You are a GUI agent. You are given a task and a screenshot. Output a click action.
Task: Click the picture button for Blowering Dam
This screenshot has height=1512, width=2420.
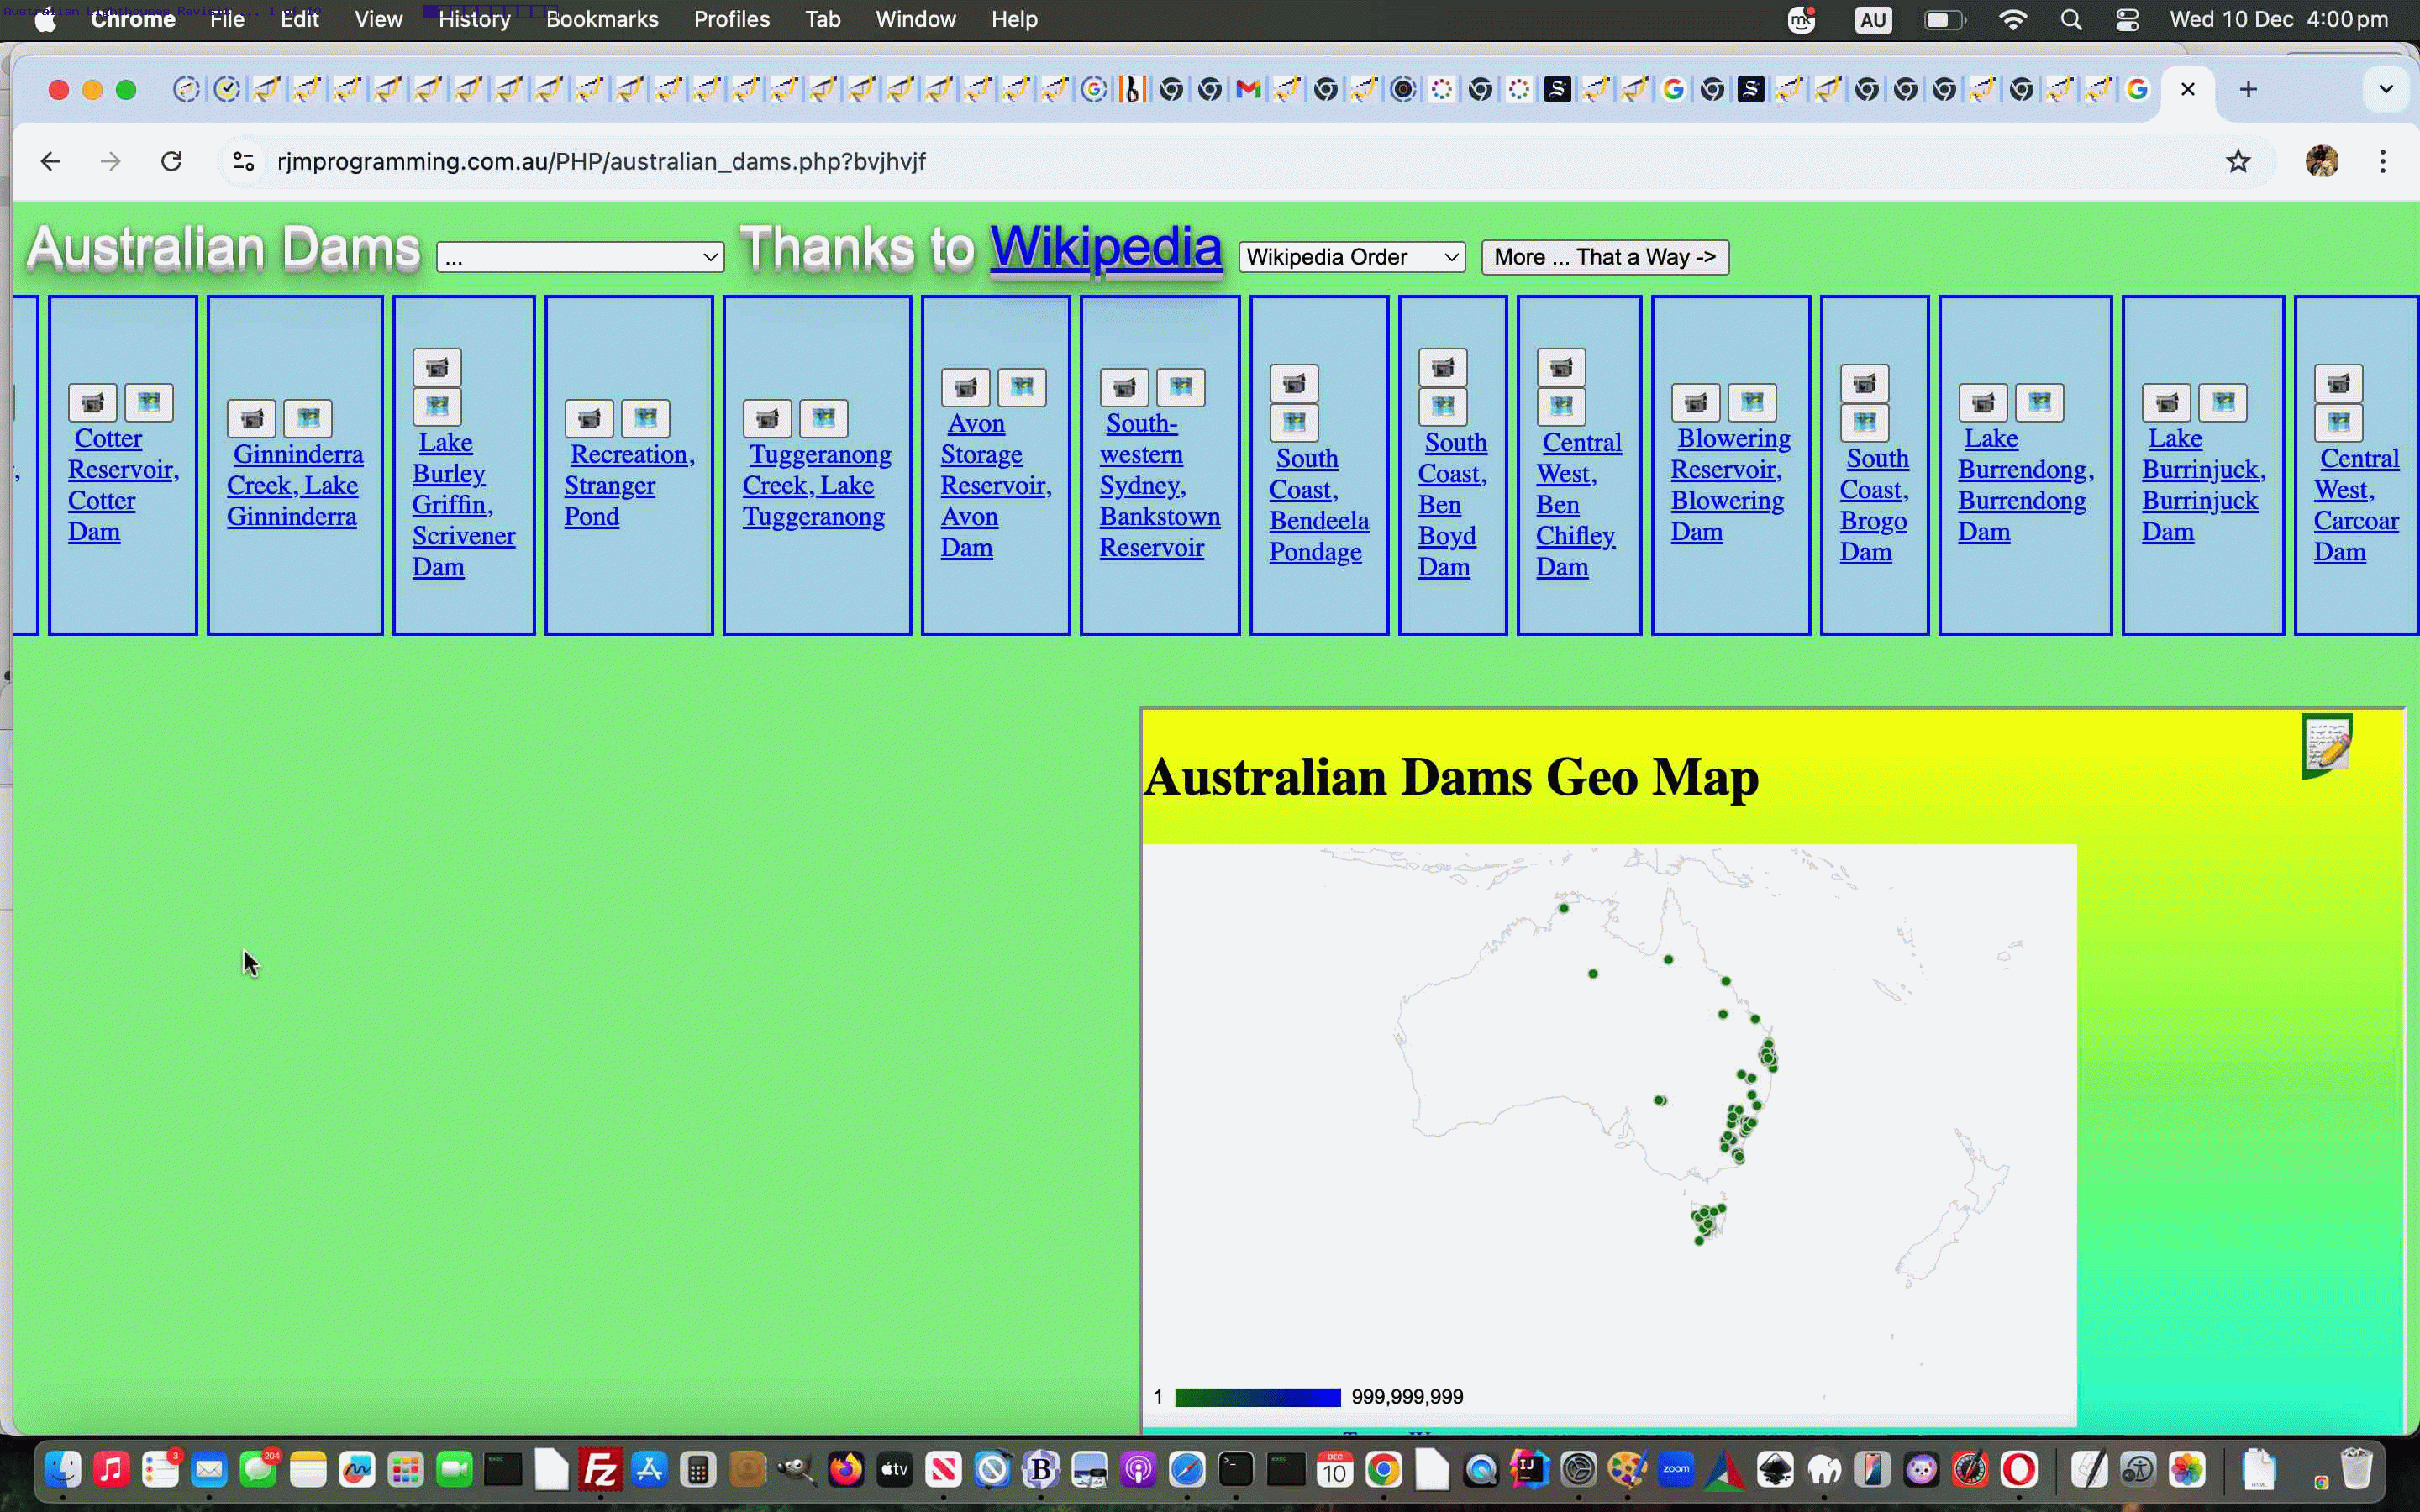pyautogui.click(x=1752, y=403)
